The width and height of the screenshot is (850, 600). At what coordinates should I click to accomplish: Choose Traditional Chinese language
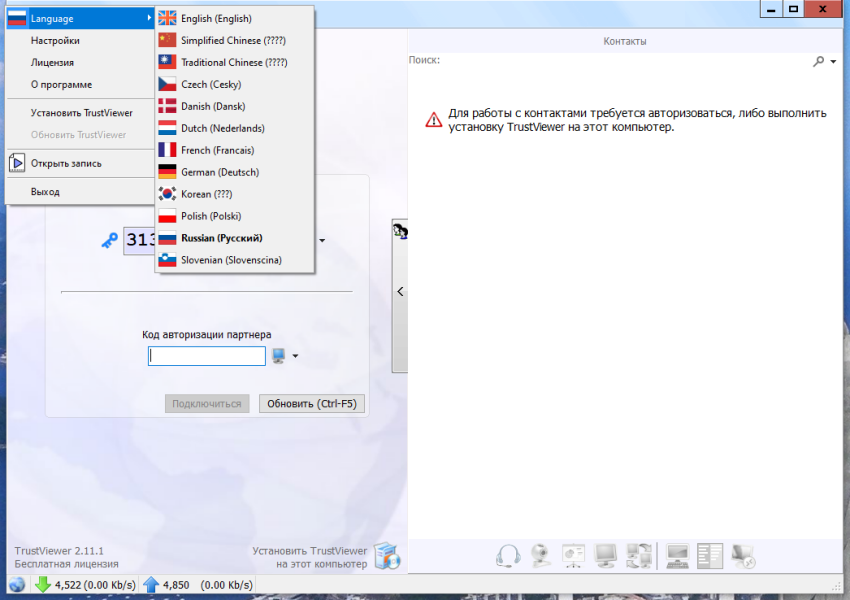235,62
